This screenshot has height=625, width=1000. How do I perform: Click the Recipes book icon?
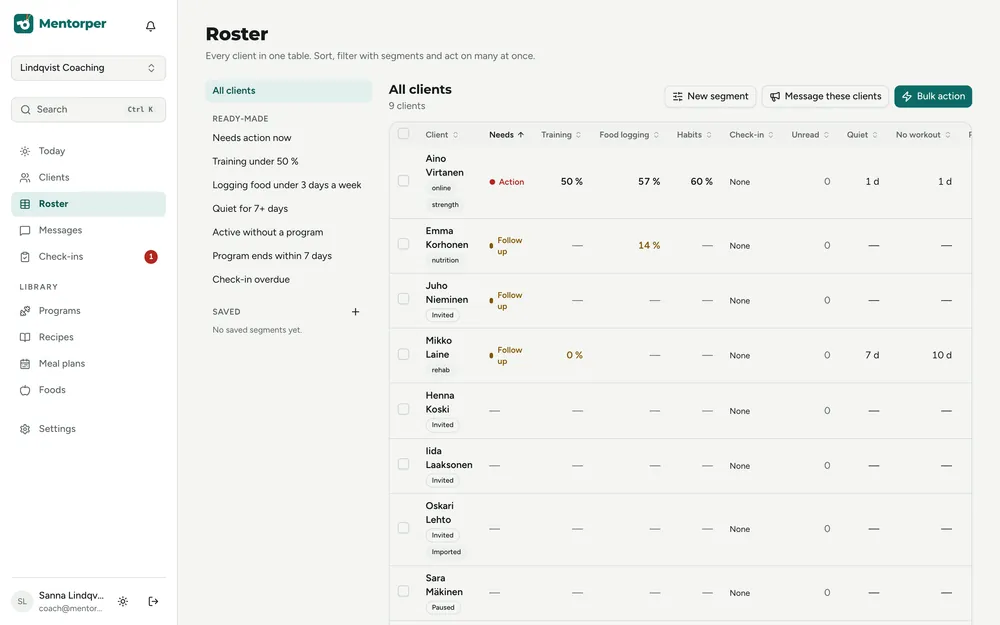[25, 337]
